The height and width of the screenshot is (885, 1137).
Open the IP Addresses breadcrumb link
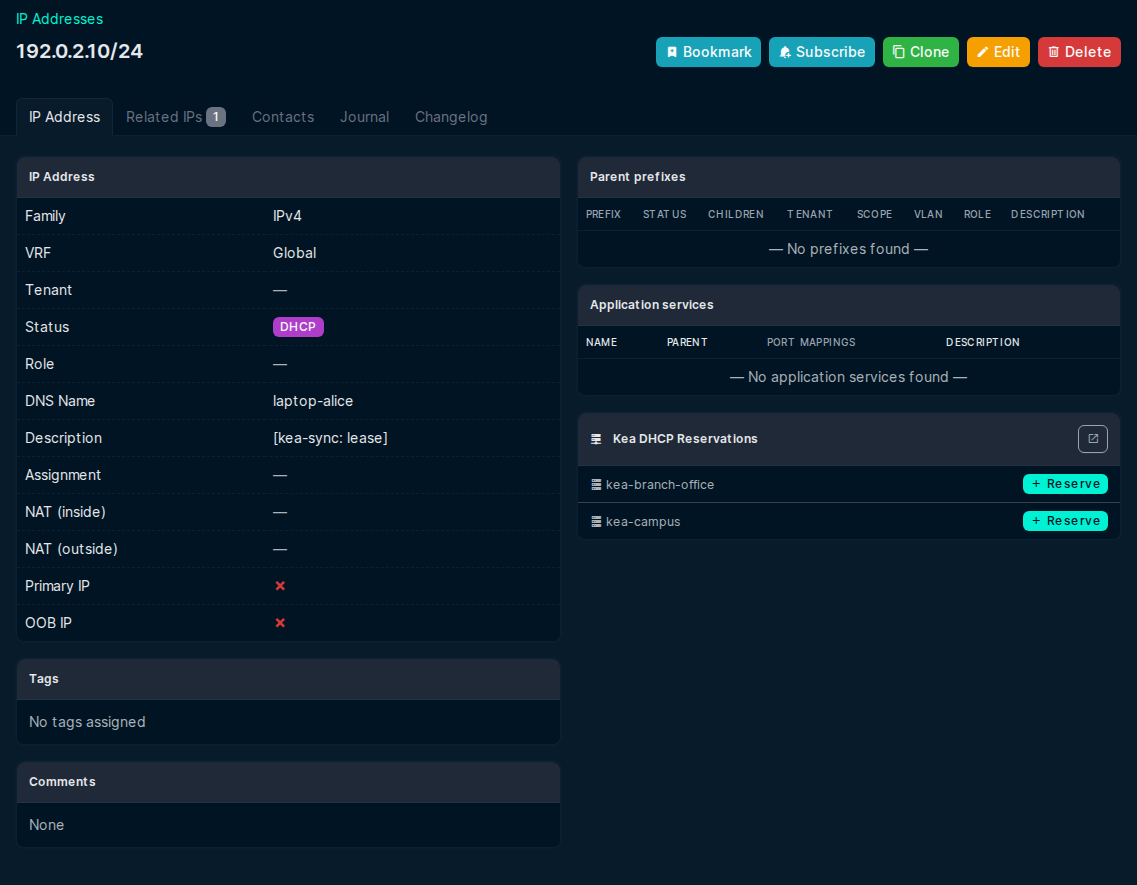coord(59,19)
